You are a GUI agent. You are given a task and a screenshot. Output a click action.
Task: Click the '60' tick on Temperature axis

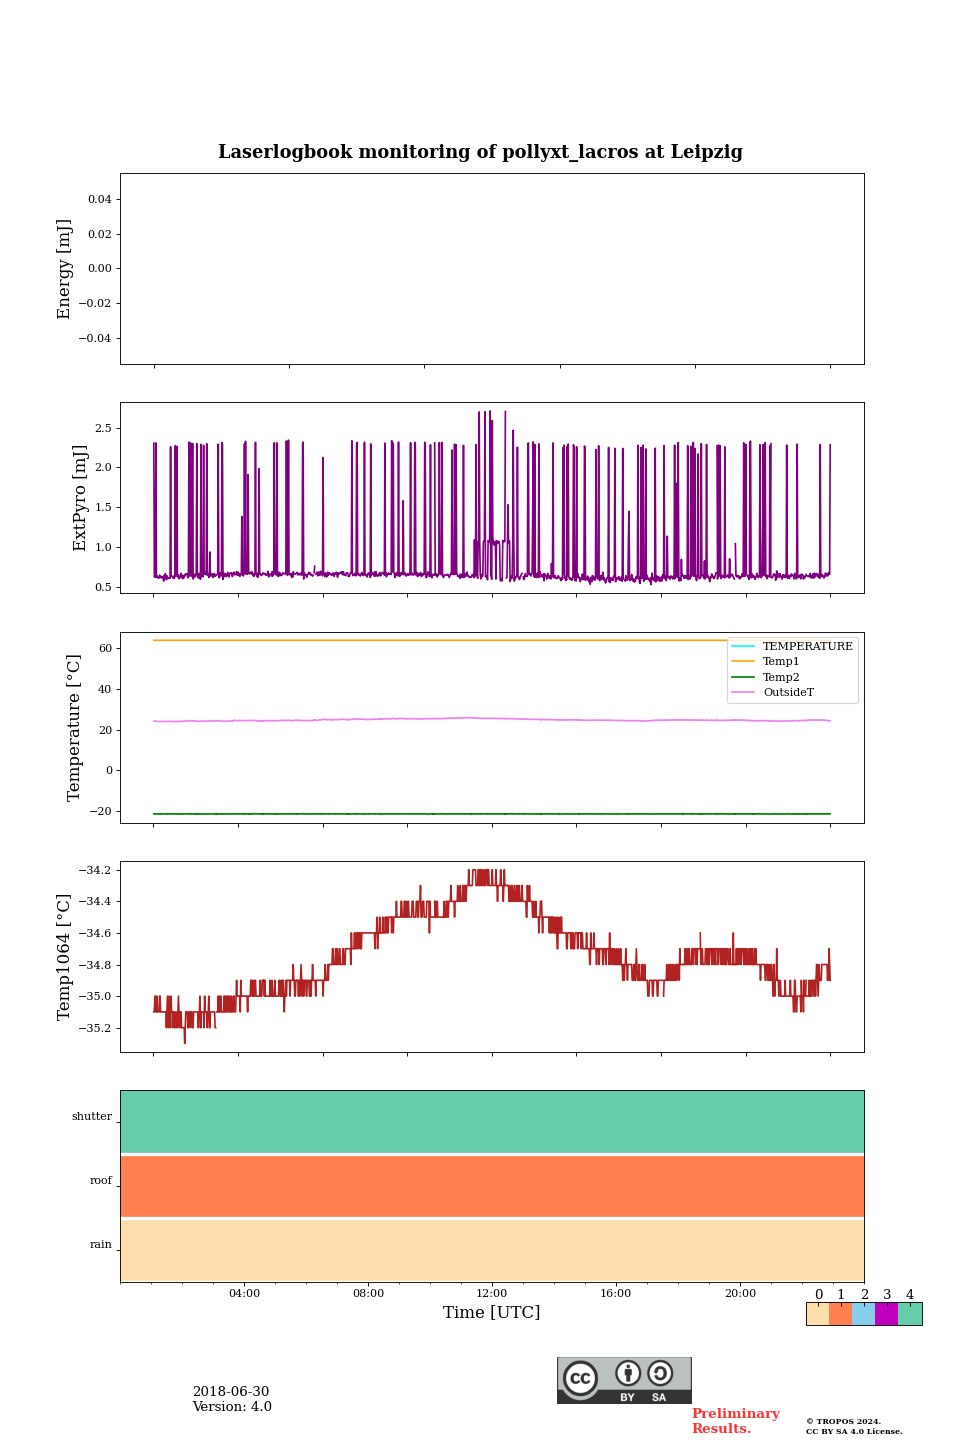coord(105,648)
